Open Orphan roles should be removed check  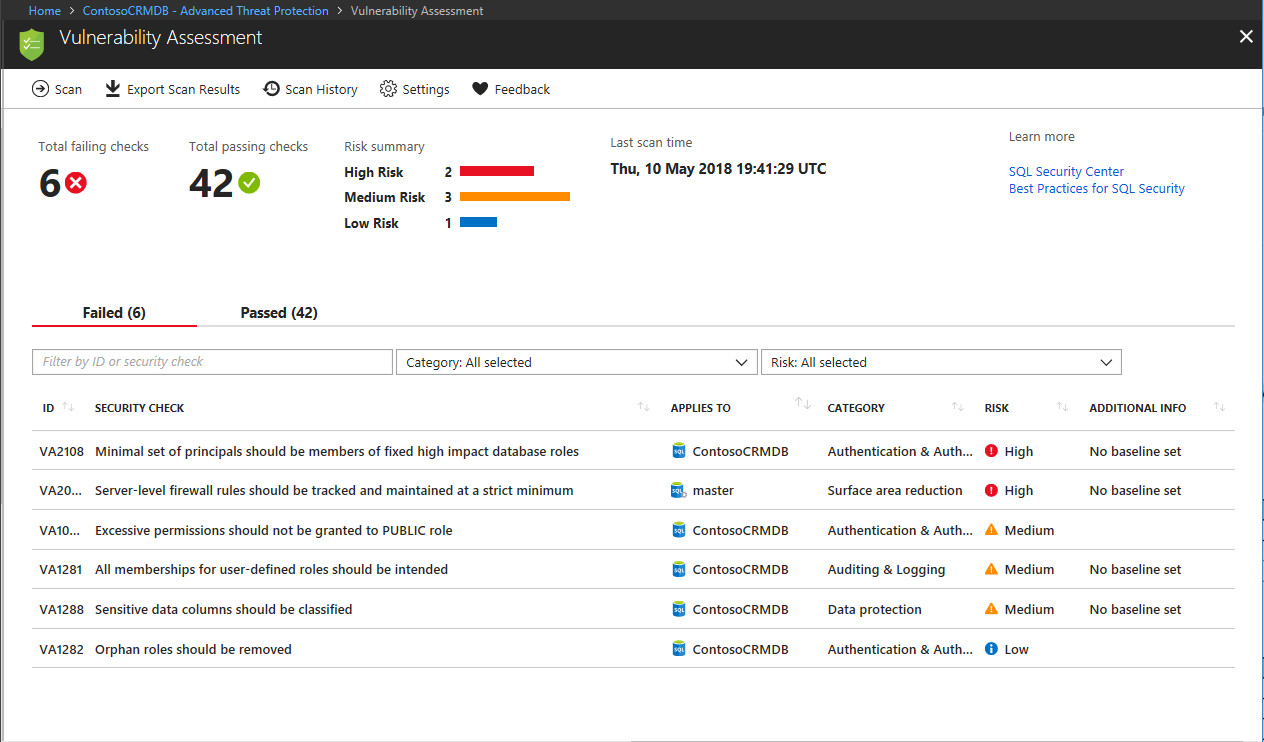(x=193, y=650)
